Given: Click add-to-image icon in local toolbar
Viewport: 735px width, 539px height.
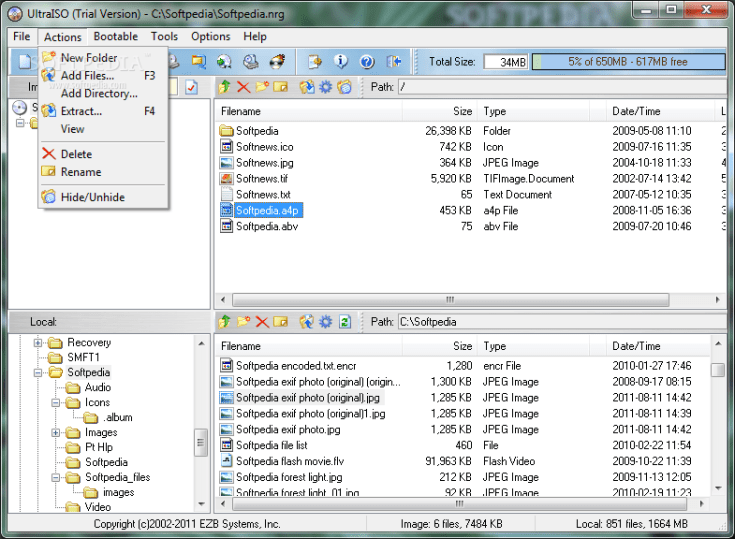Looking at the screenshot, I should (x=307, y=322).
